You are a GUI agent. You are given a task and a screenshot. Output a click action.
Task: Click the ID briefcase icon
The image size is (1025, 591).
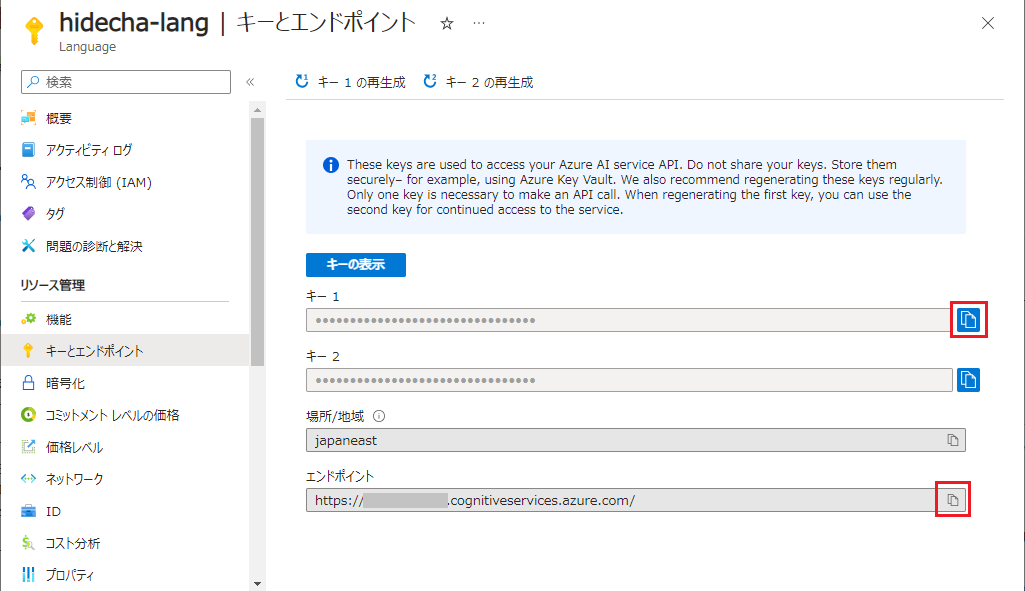(28, 511)
